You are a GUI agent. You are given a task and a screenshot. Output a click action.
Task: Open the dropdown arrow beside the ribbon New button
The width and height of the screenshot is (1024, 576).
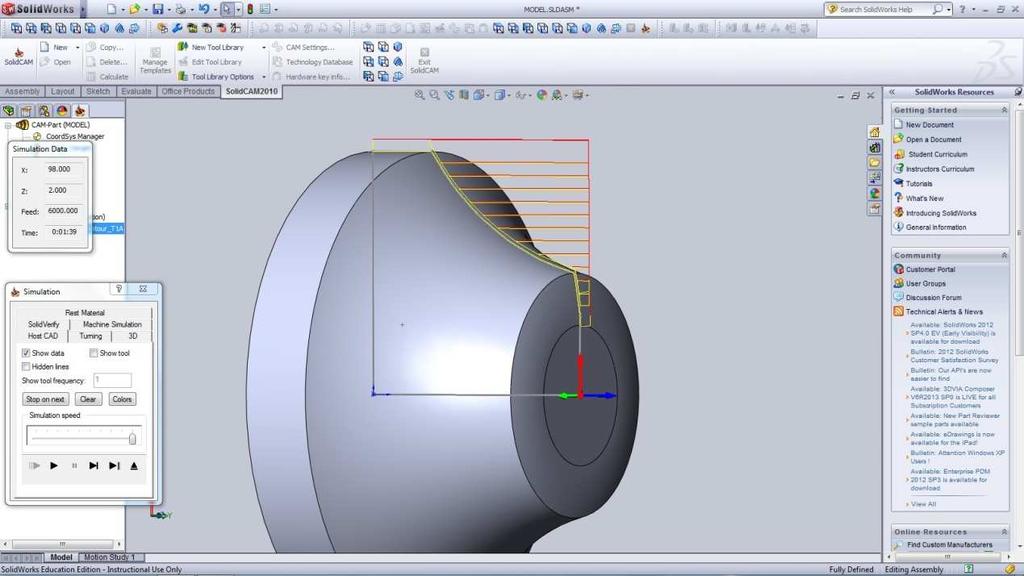(x=77, y=48)
